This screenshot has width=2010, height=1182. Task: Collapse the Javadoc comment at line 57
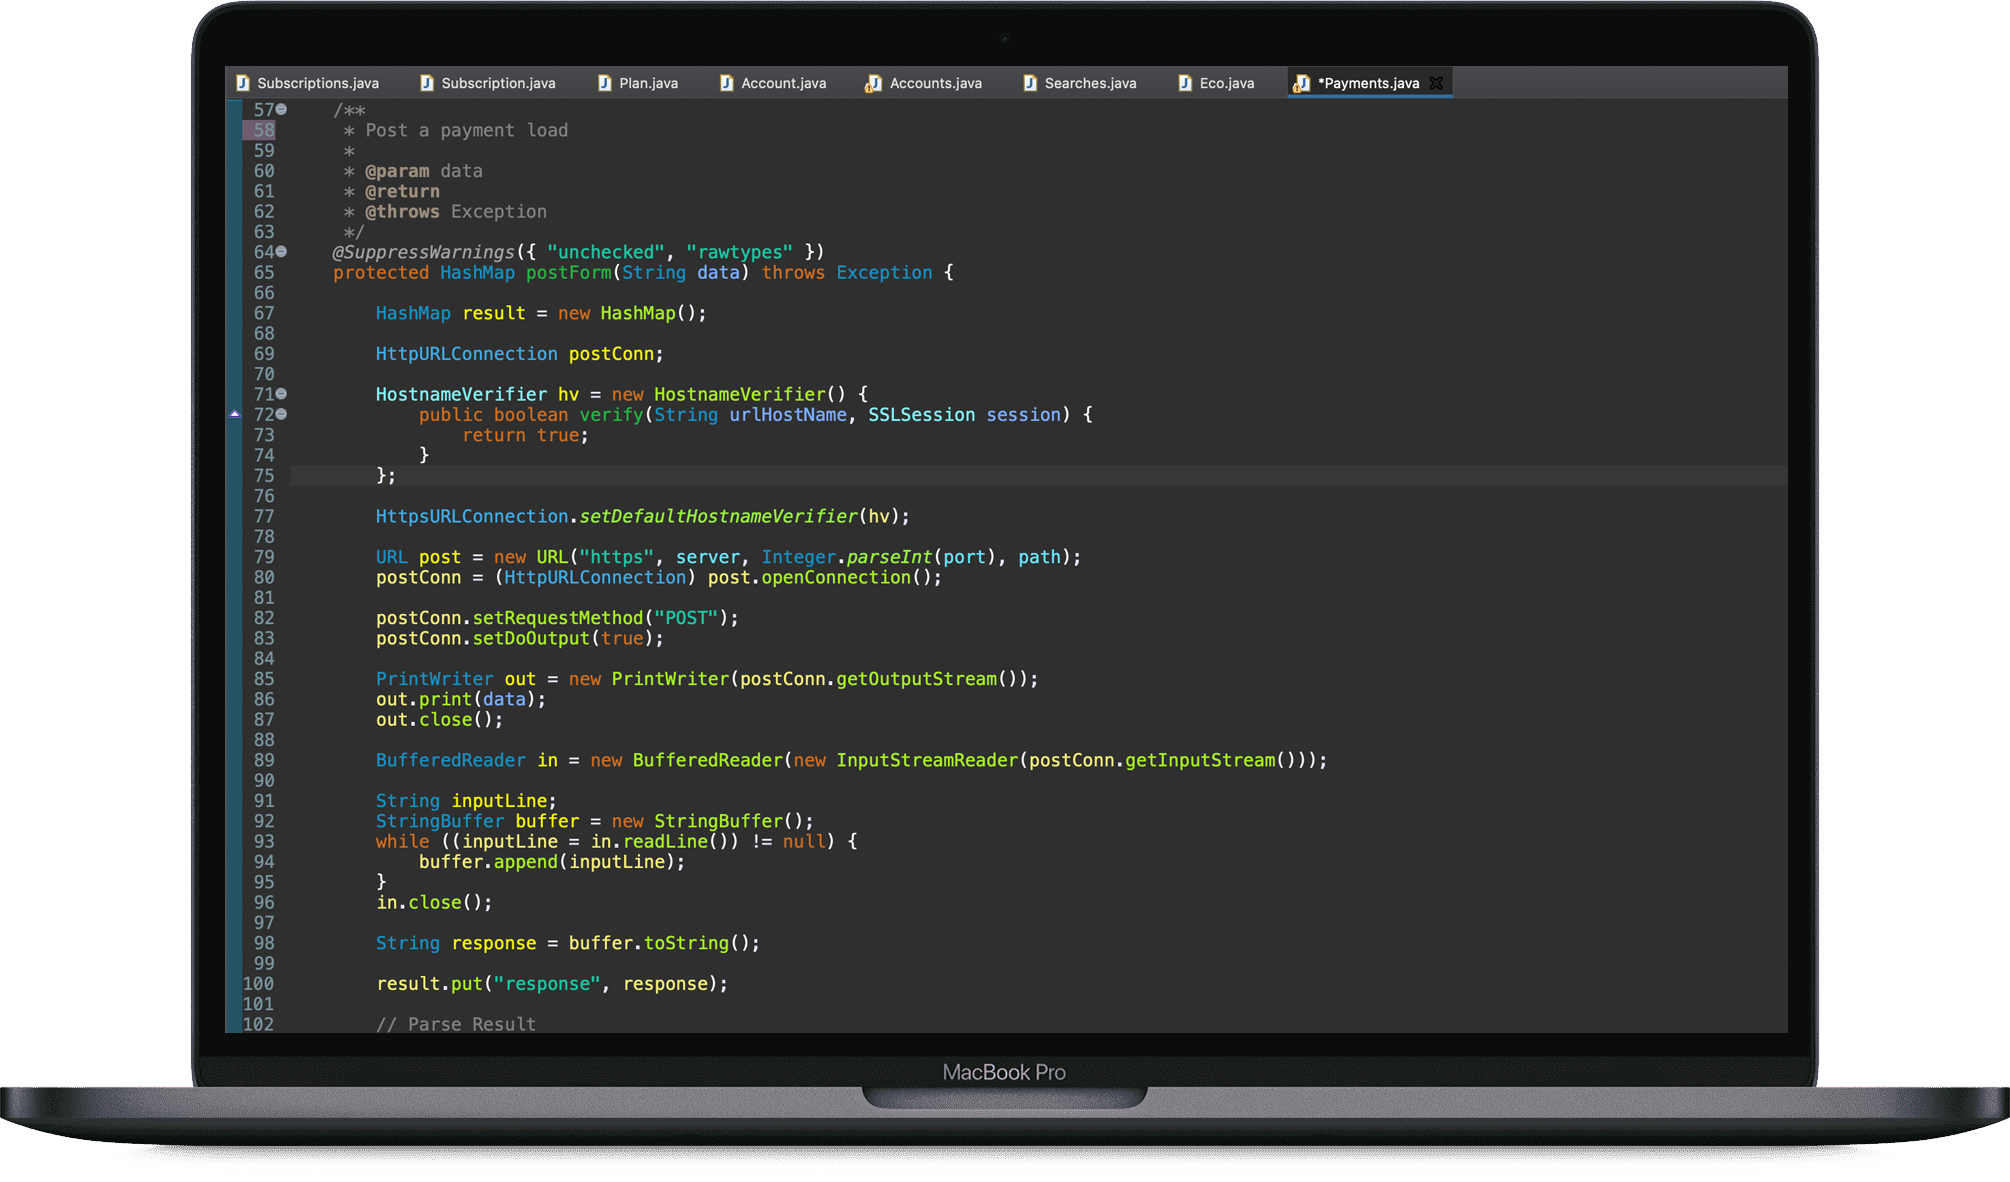(282, 109)
